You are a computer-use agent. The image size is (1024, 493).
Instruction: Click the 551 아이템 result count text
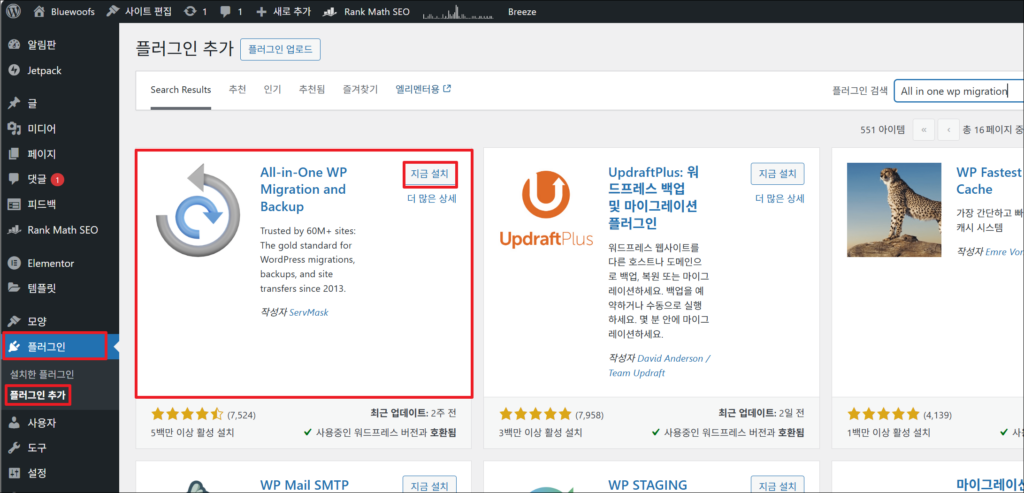pyautogui.click(x=883, y=130)
